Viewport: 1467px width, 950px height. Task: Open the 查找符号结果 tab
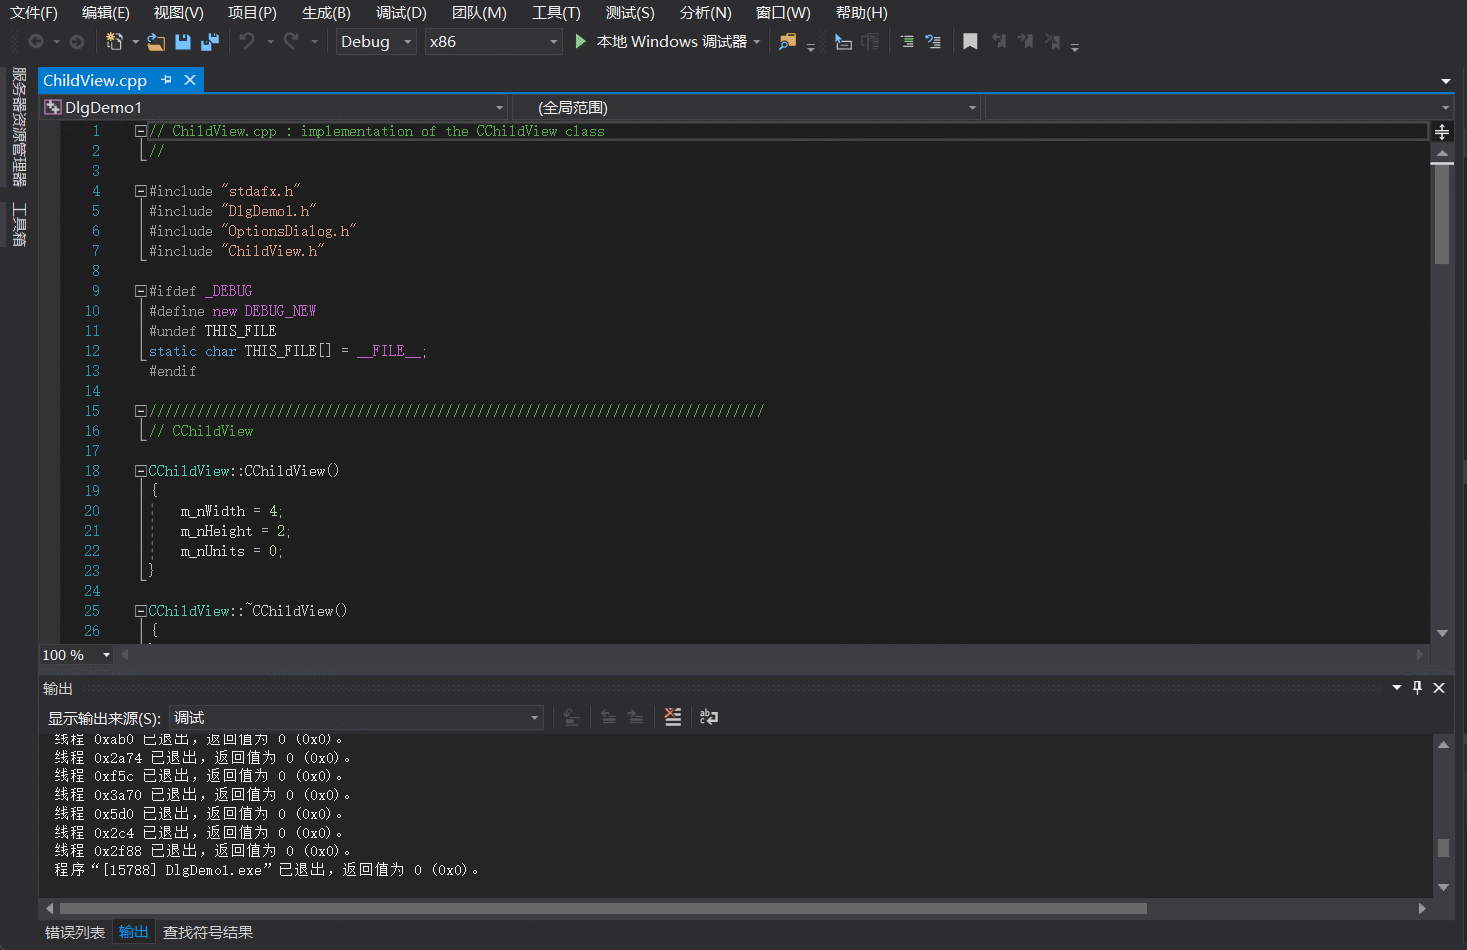click(208, 932)
